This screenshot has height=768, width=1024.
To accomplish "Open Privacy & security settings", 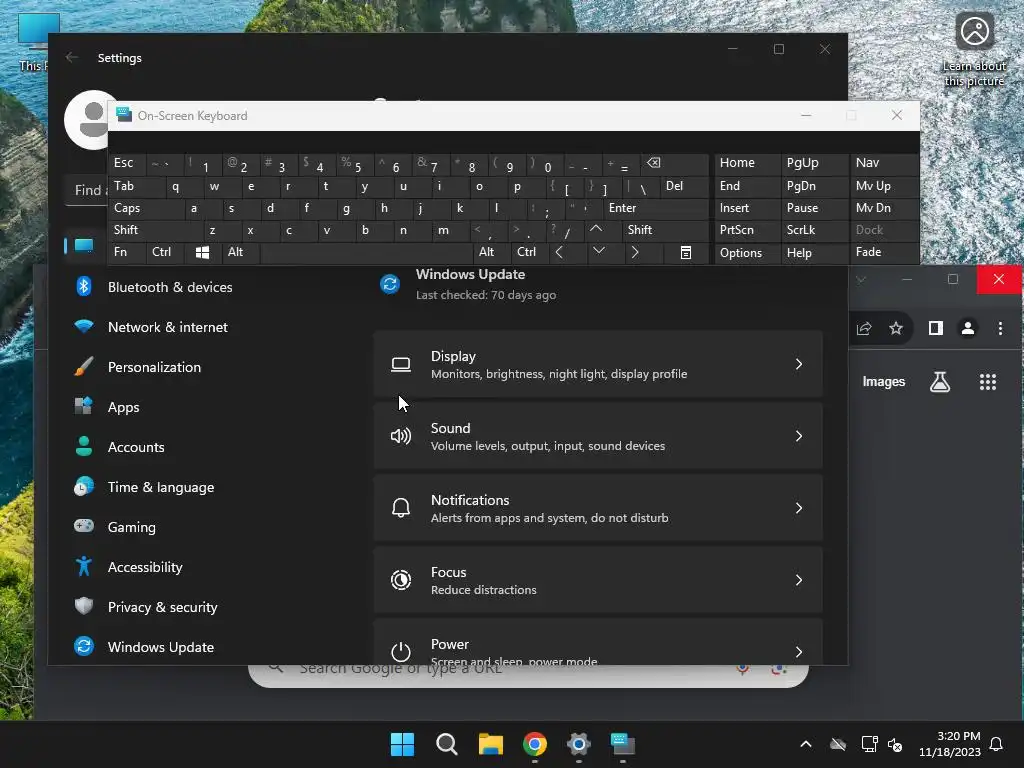I will pyautogui.click(x=162, y=607).
